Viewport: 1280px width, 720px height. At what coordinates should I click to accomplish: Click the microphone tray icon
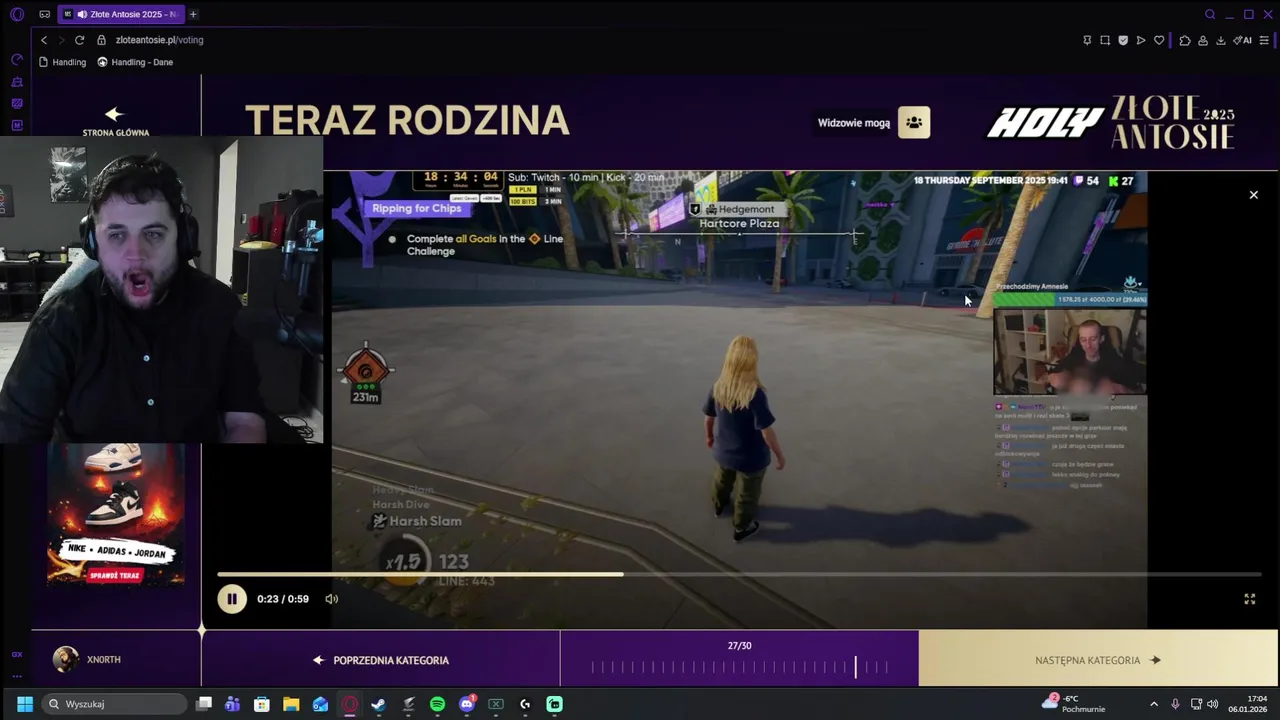1175,704
